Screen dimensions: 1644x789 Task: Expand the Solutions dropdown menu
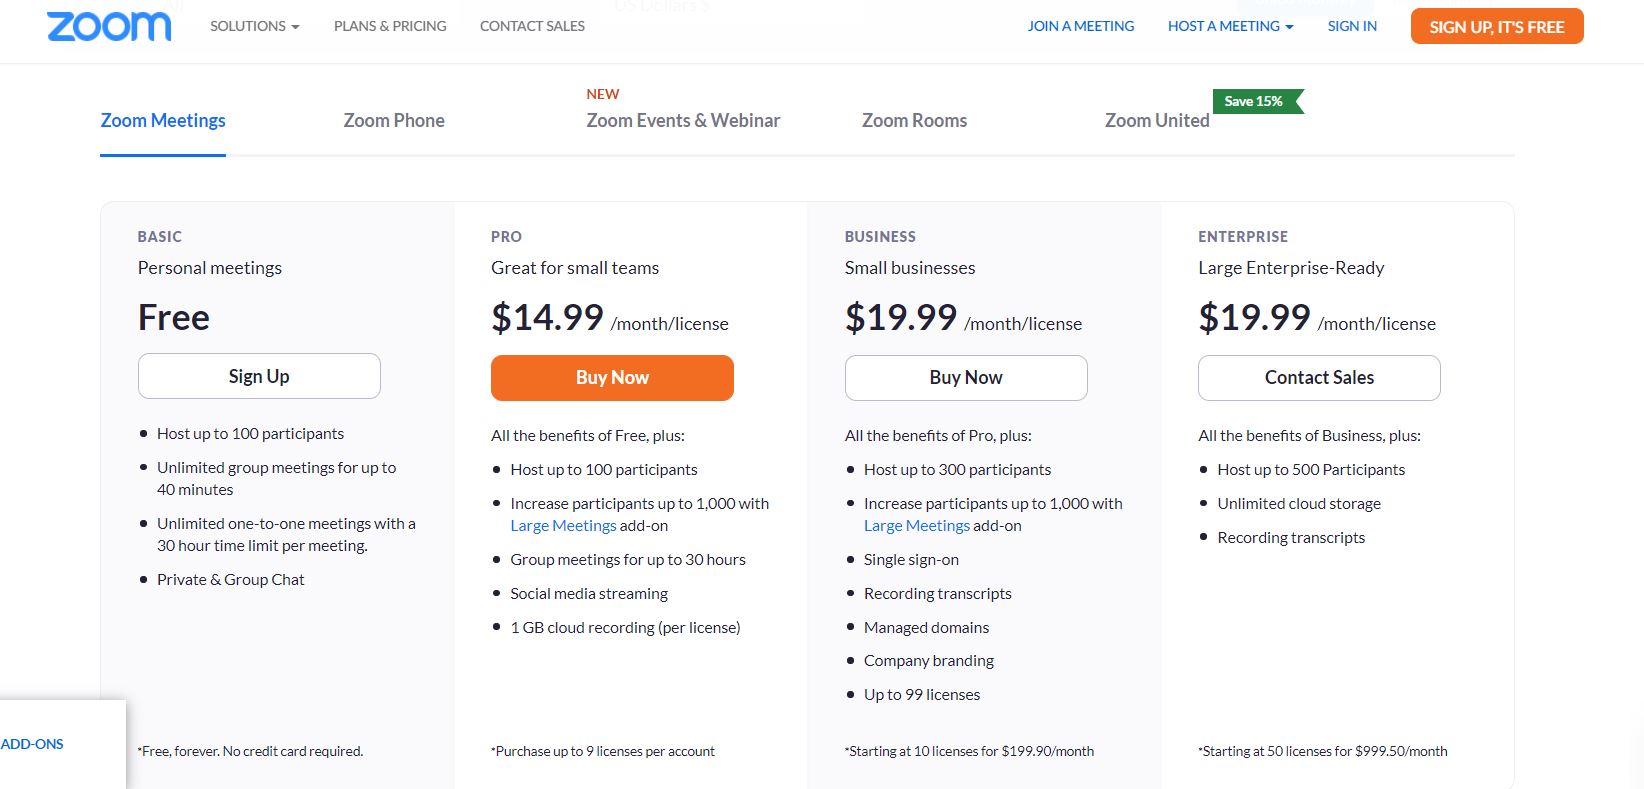254,26
